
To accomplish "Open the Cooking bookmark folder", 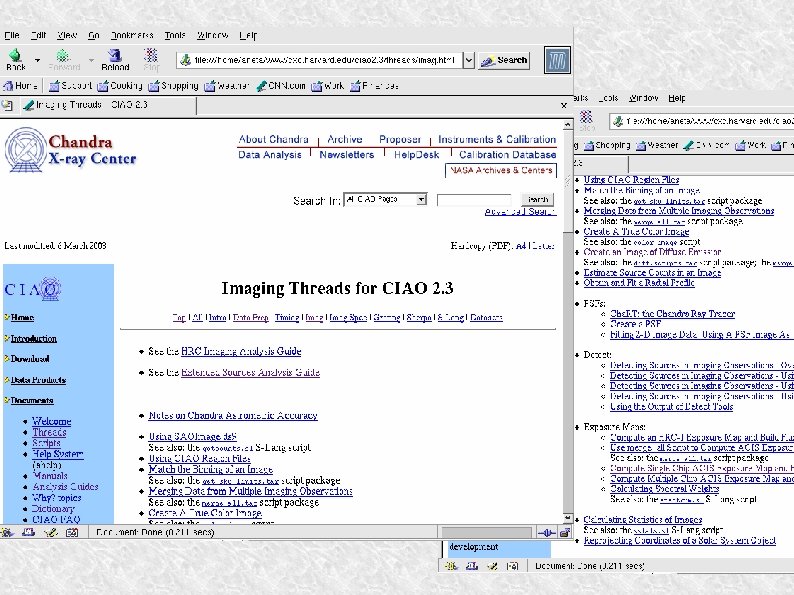I will coord(120,86).
